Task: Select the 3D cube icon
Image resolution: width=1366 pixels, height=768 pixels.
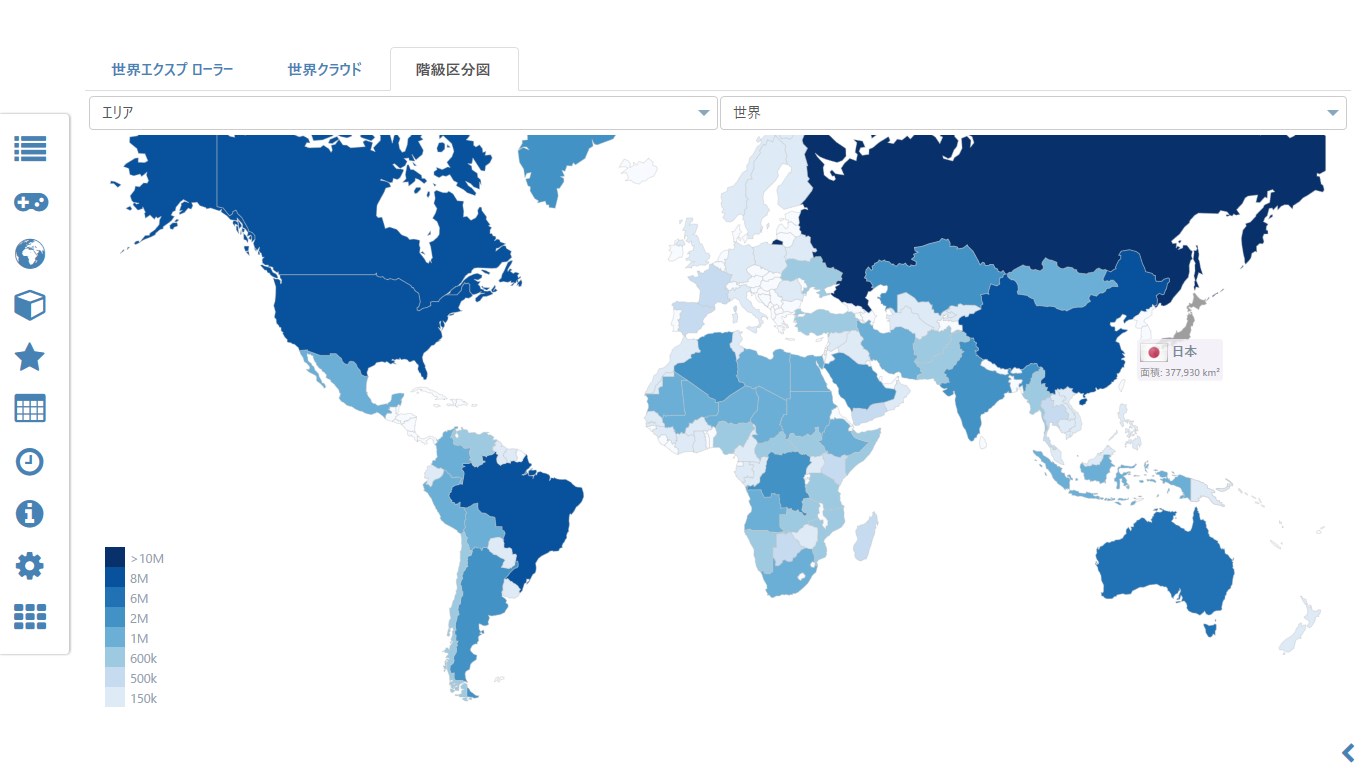Action: point(30,306)
